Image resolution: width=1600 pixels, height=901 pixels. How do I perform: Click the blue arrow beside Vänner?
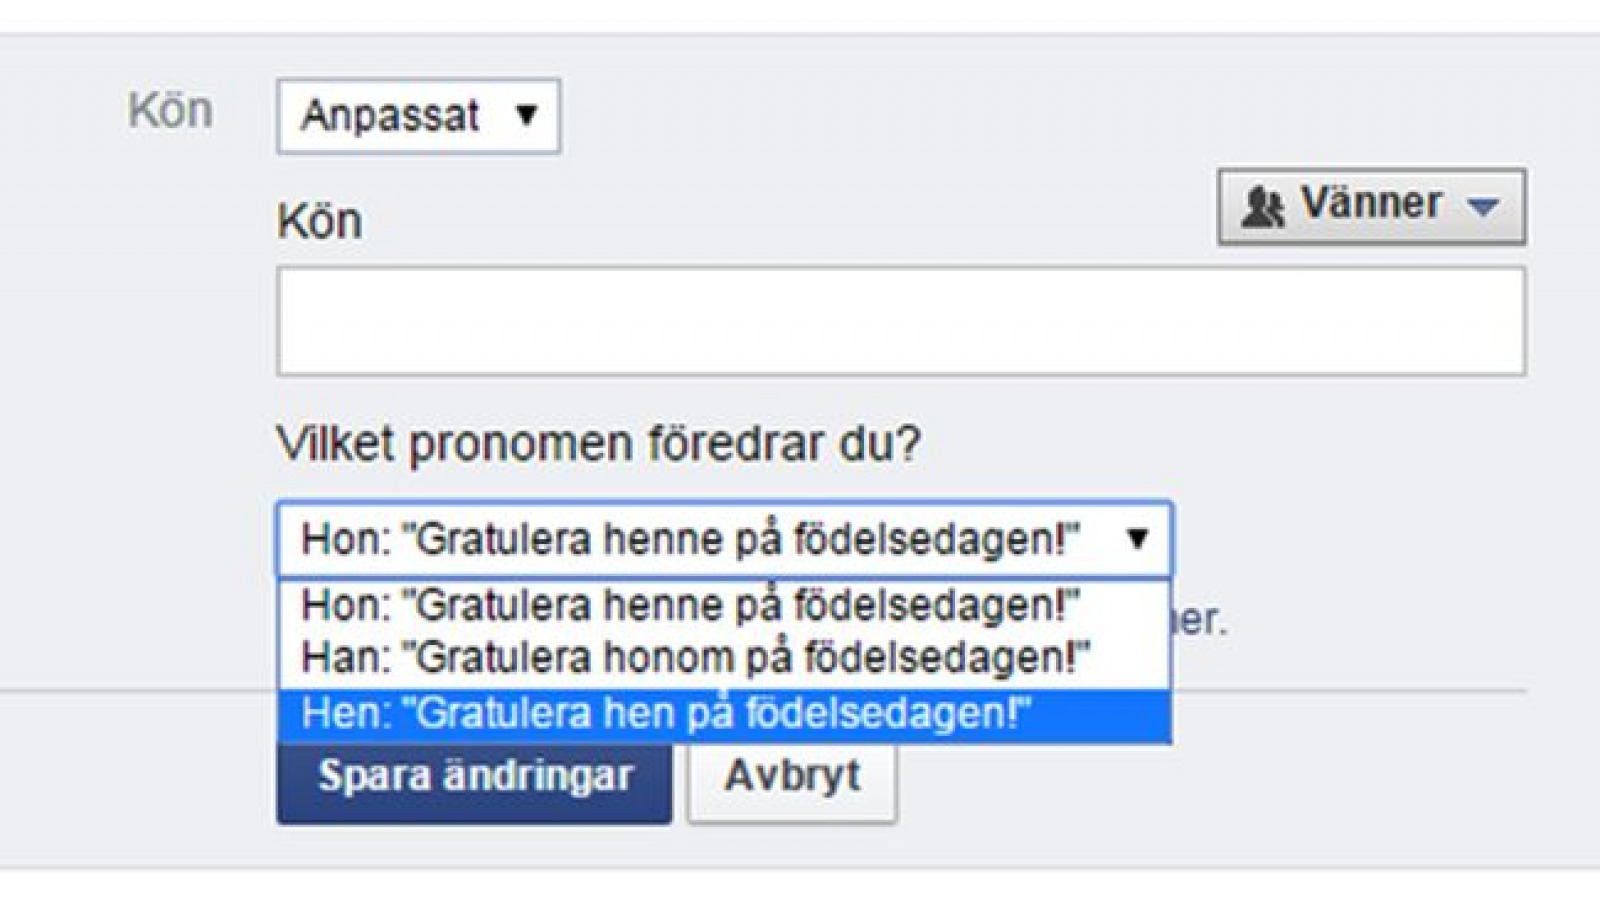1482,207
